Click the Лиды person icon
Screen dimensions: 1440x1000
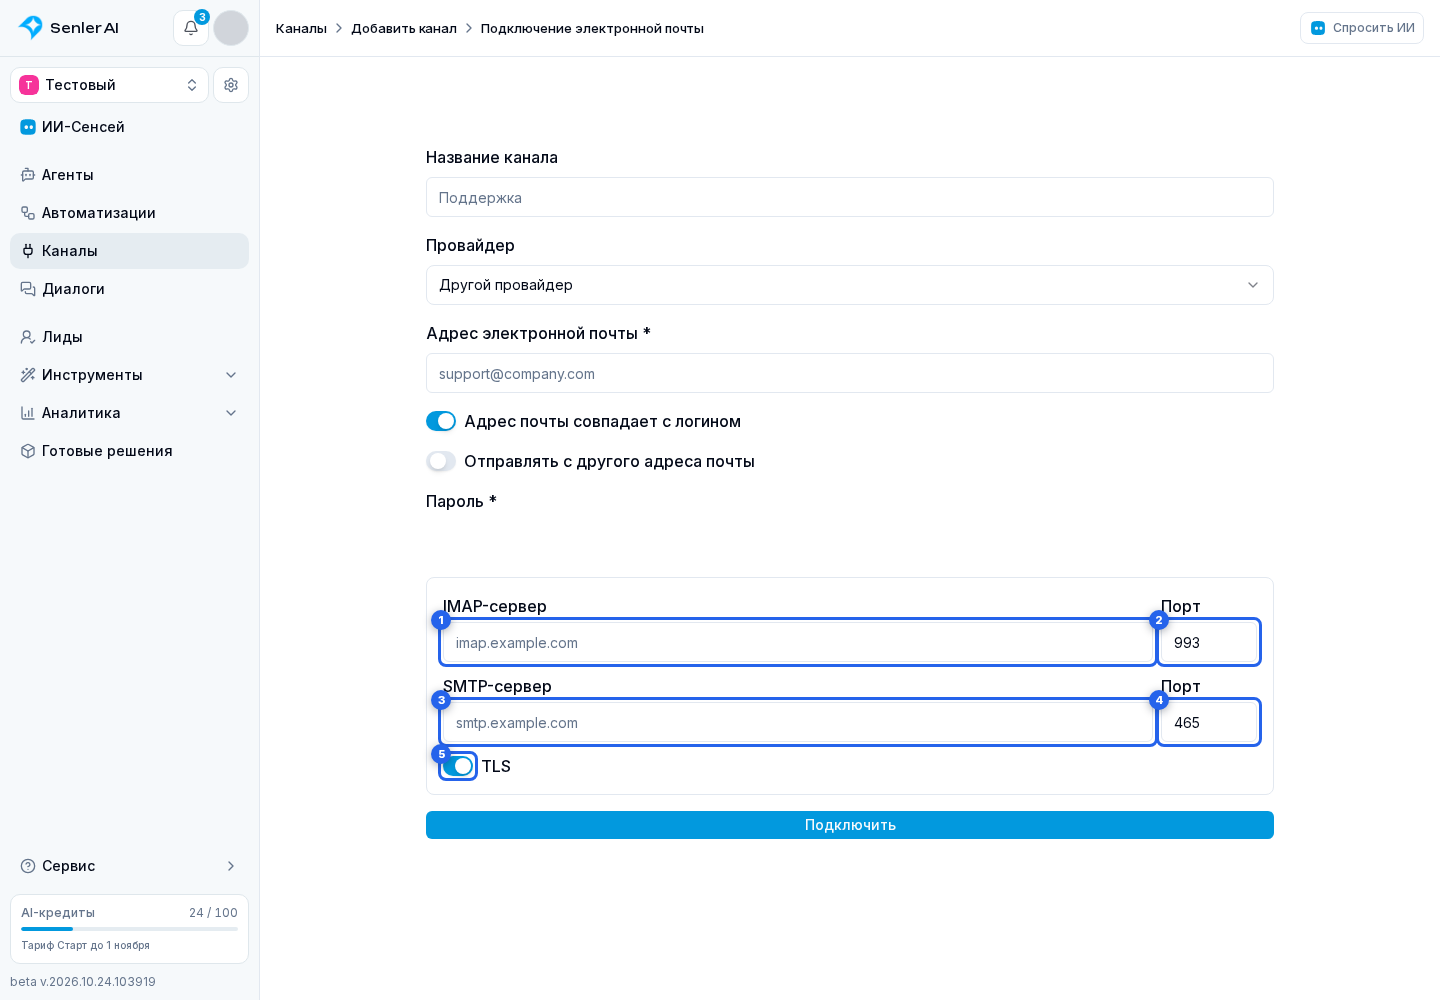[x=28, y=337]
